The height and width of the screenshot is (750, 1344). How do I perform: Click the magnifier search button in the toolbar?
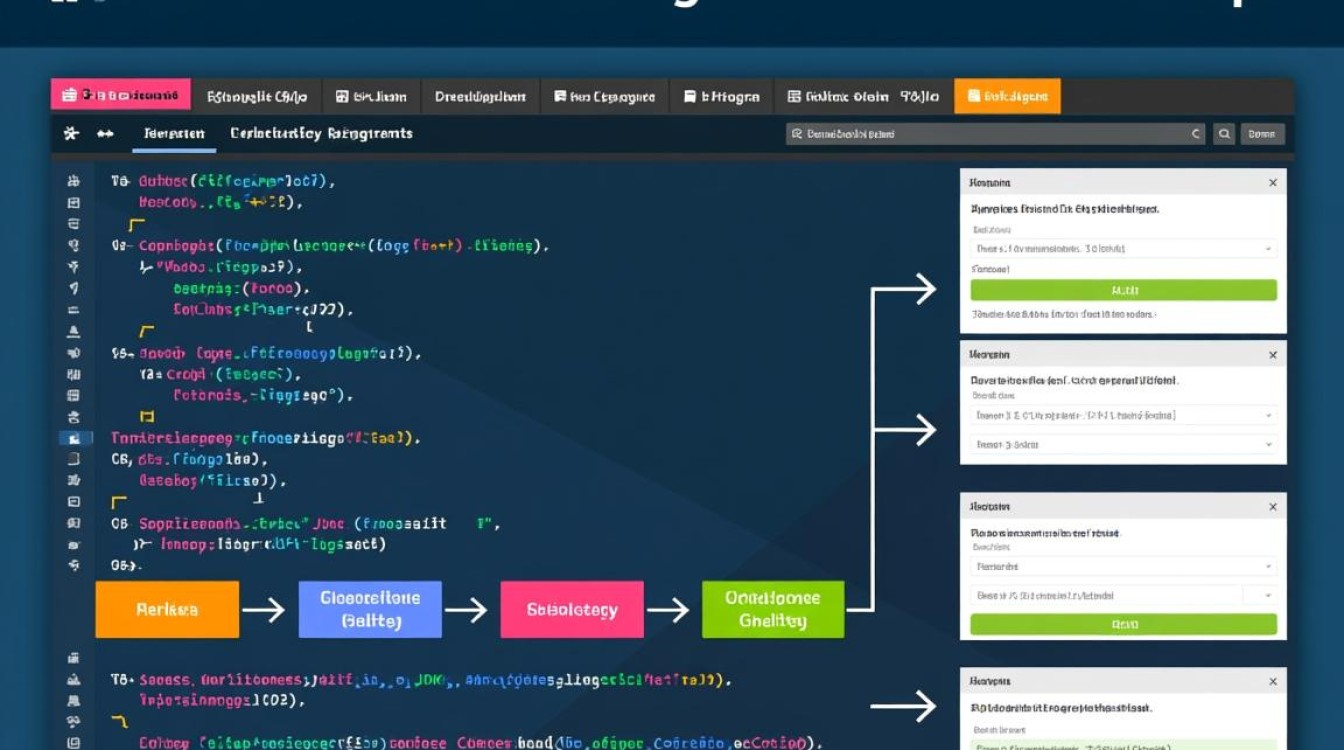point(1224,133)
